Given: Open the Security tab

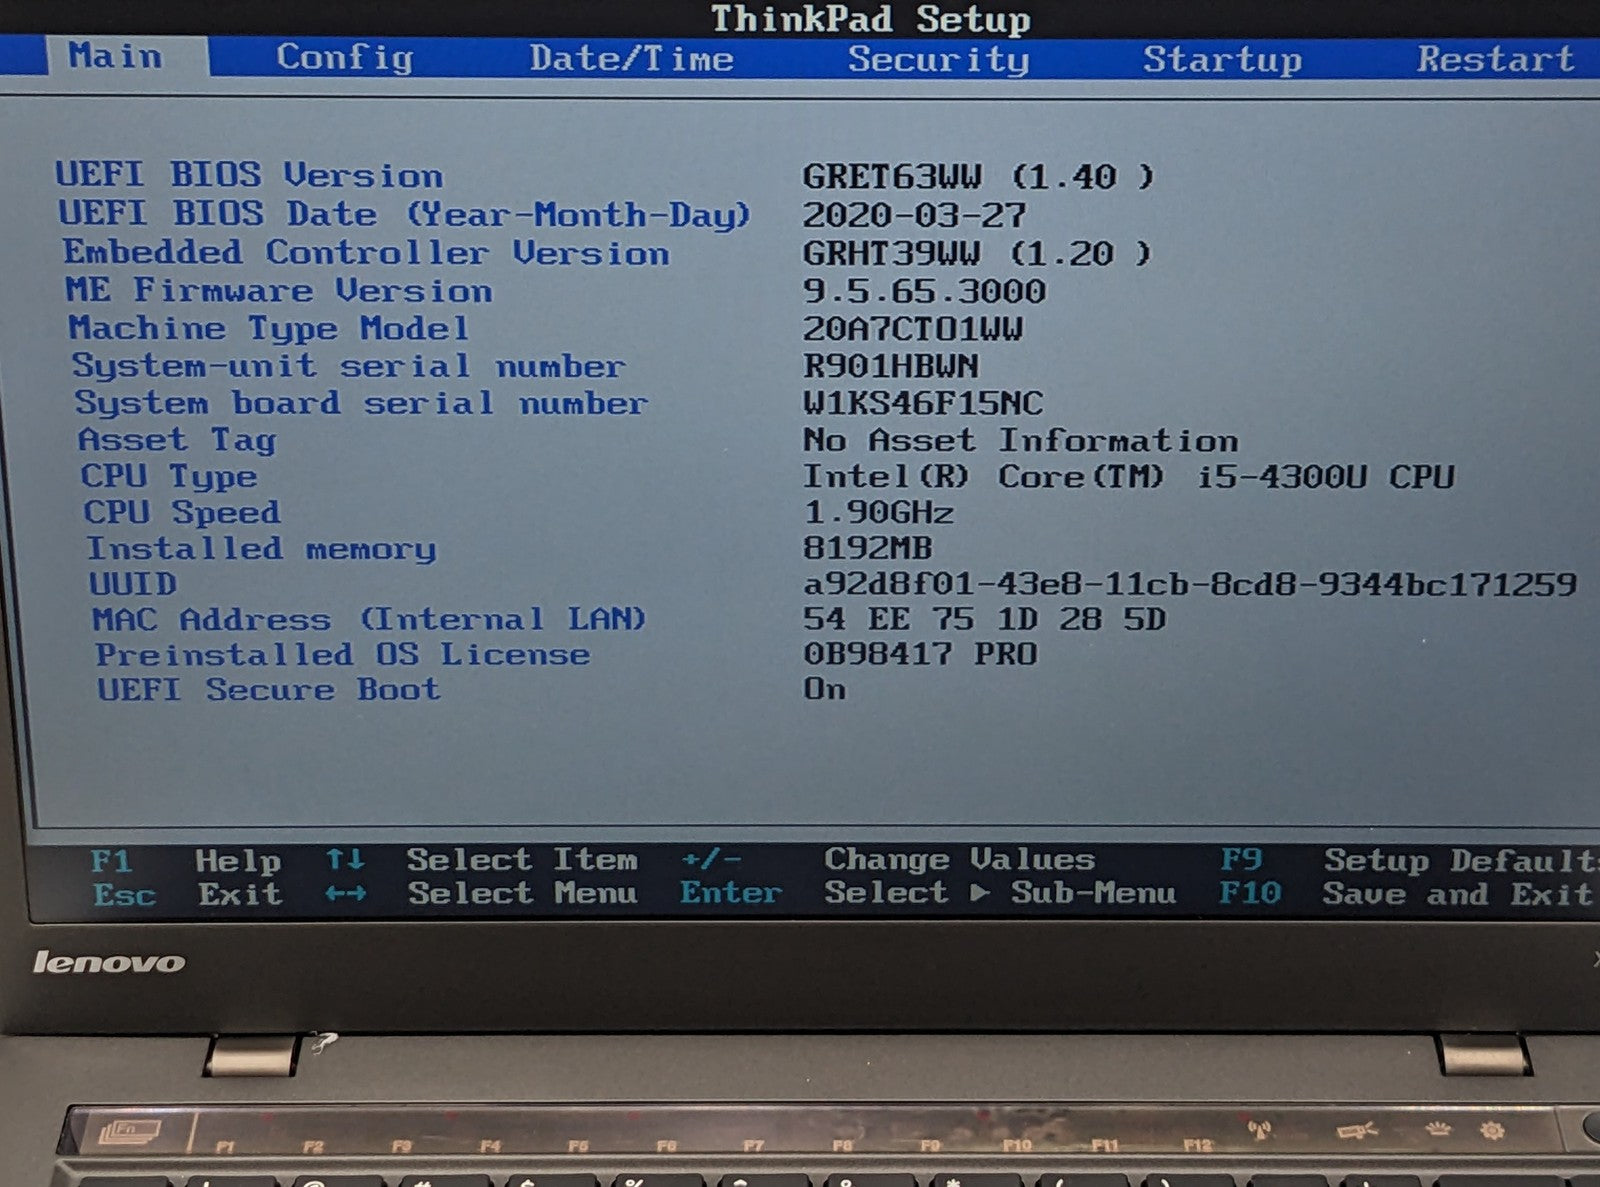Looking at the screenshot, I should (x=938, y=60).
